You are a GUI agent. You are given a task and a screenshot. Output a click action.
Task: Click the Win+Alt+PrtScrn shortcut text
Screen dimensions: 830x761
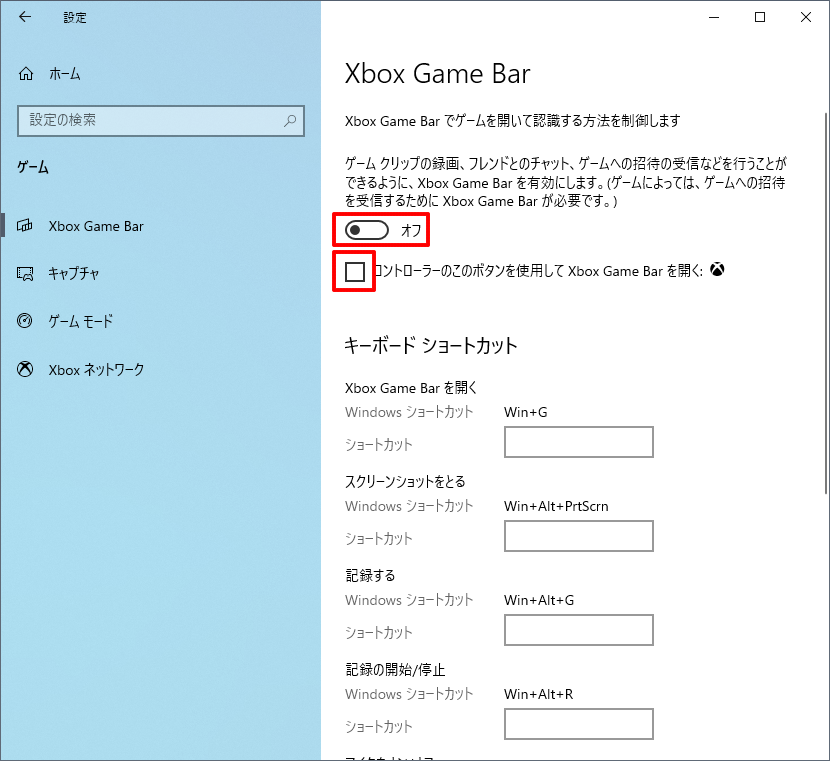tap(556, 506)
